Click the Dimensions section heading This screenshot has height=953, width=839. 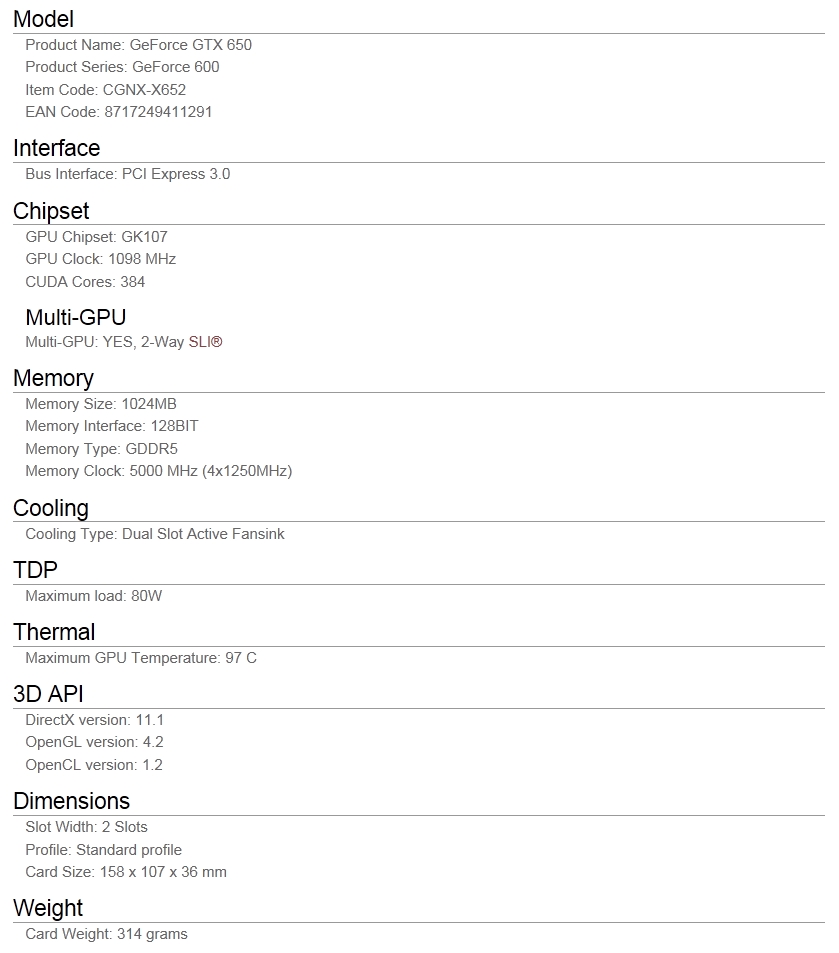coord(72,801)
